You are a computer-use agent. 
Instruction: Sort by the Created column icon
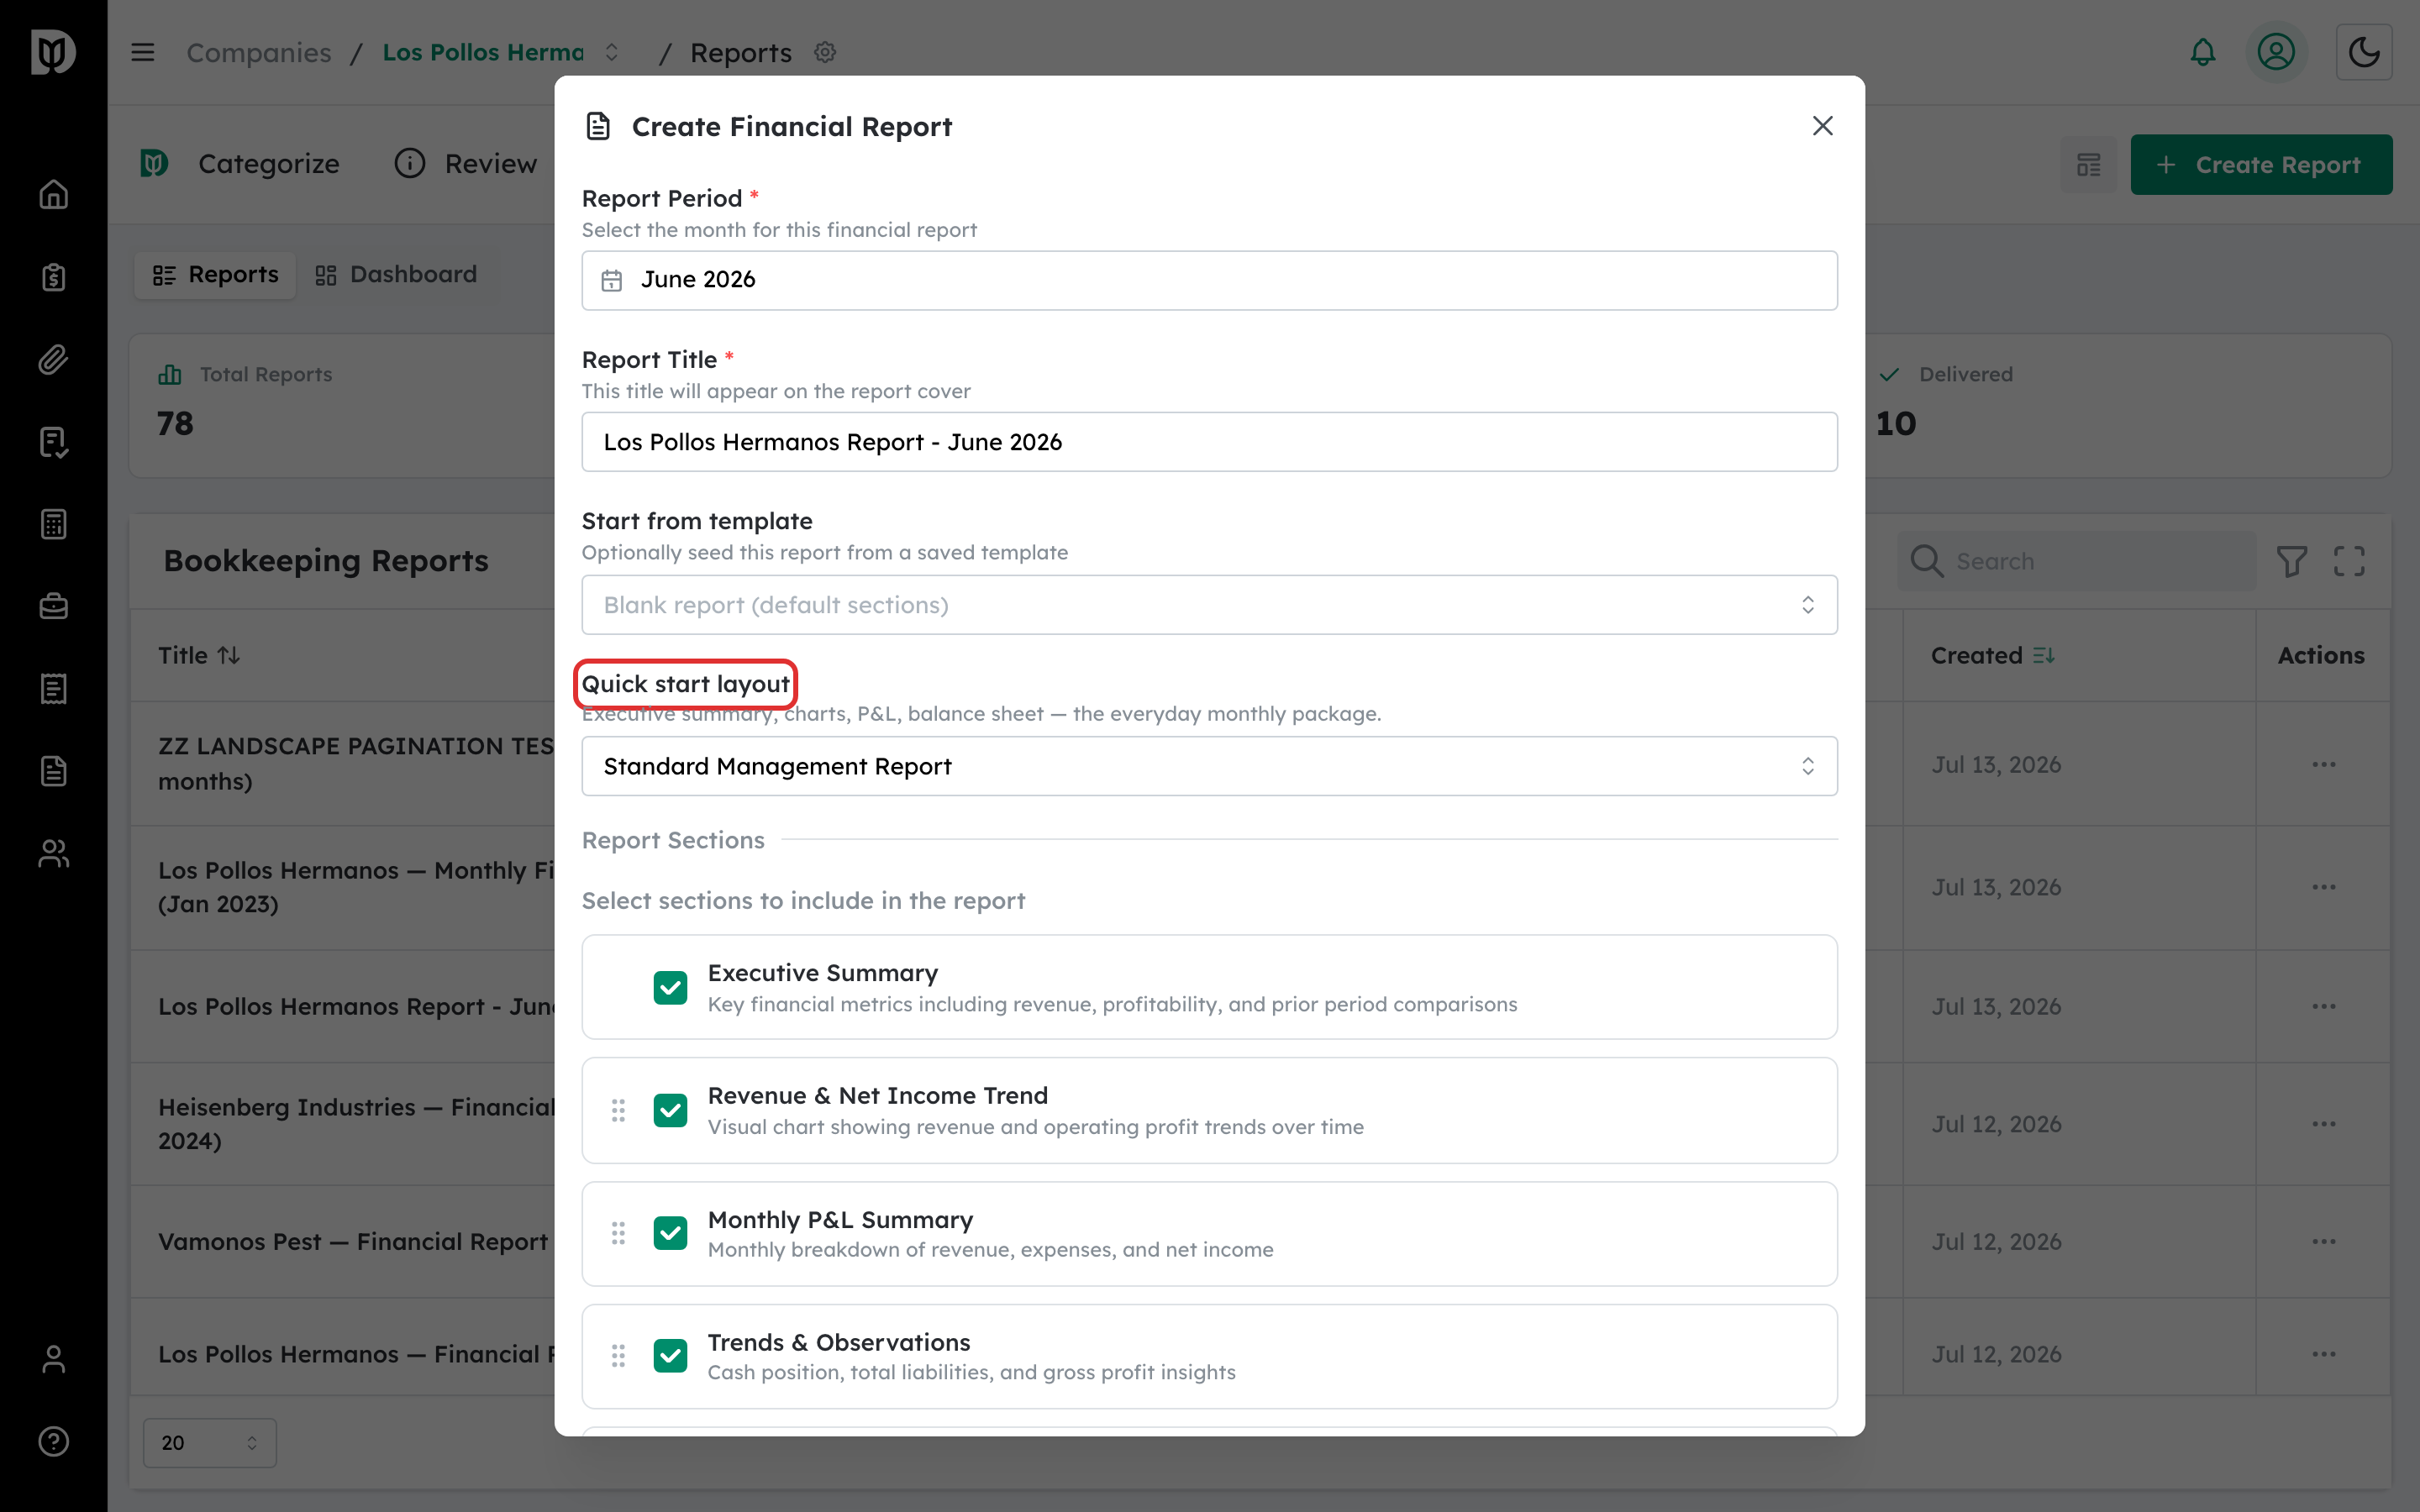pyautogui.click(x=2044, y=655)
